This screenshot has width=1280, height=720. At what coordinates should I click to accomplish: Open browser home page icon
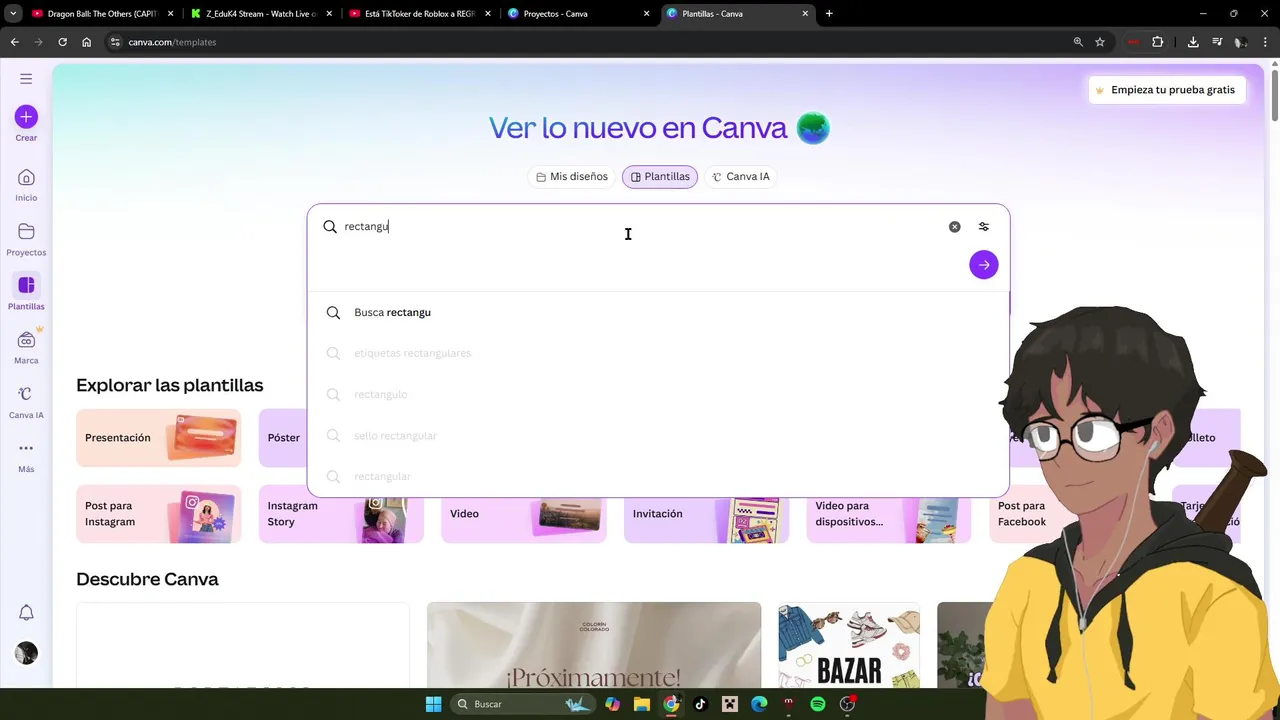(87, 42)
